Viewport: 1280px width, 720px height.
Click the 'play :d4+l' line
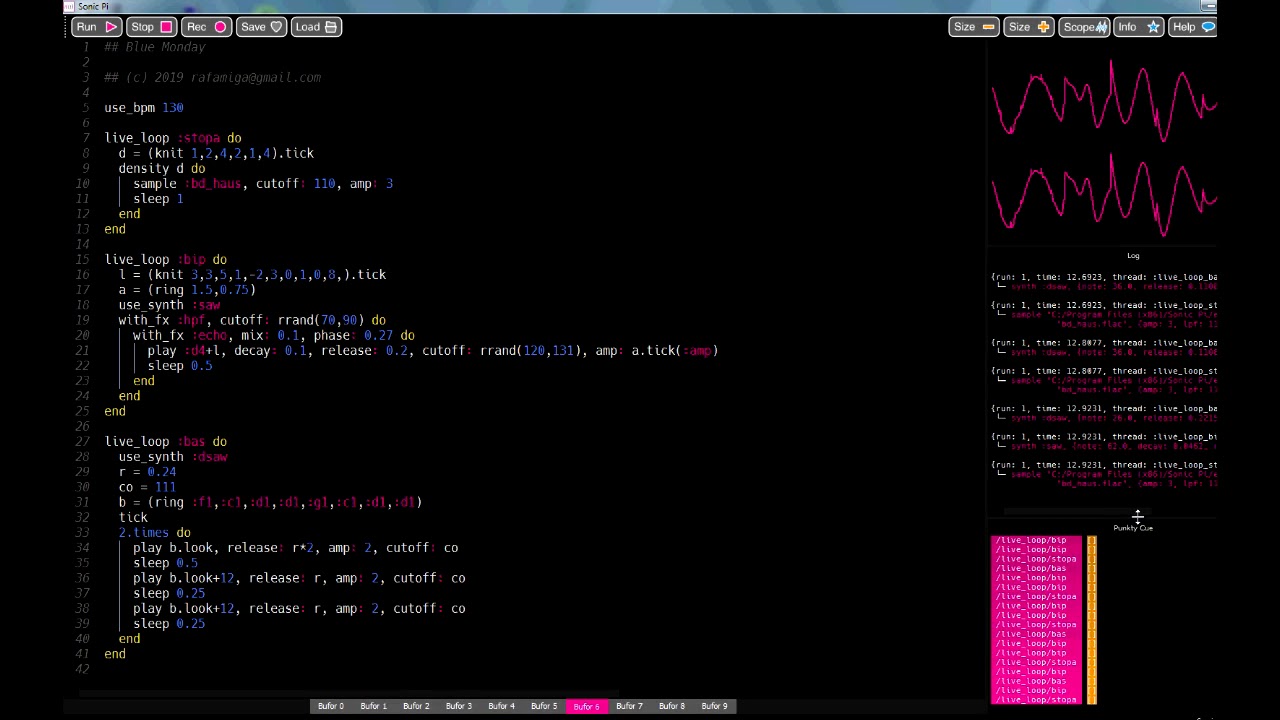pos(433,351)
